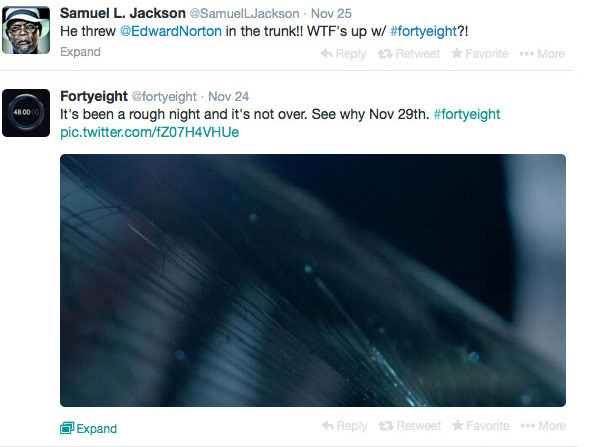This screenshot has width=600, height=447.
Task: Favorite the Fortyeight tweet
Action: 481,426
